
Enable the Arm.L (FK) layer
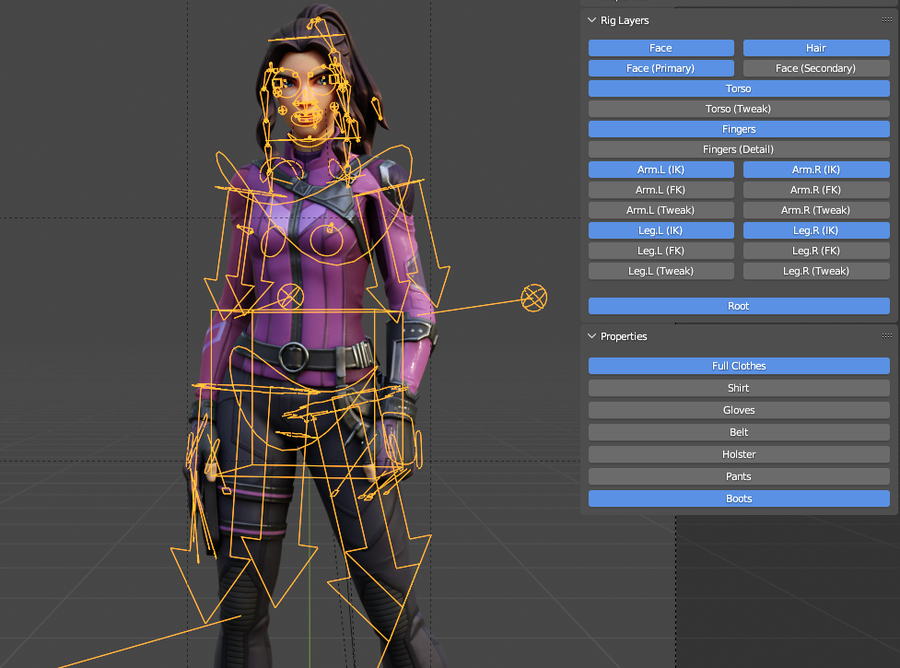[x=661, y=190]
